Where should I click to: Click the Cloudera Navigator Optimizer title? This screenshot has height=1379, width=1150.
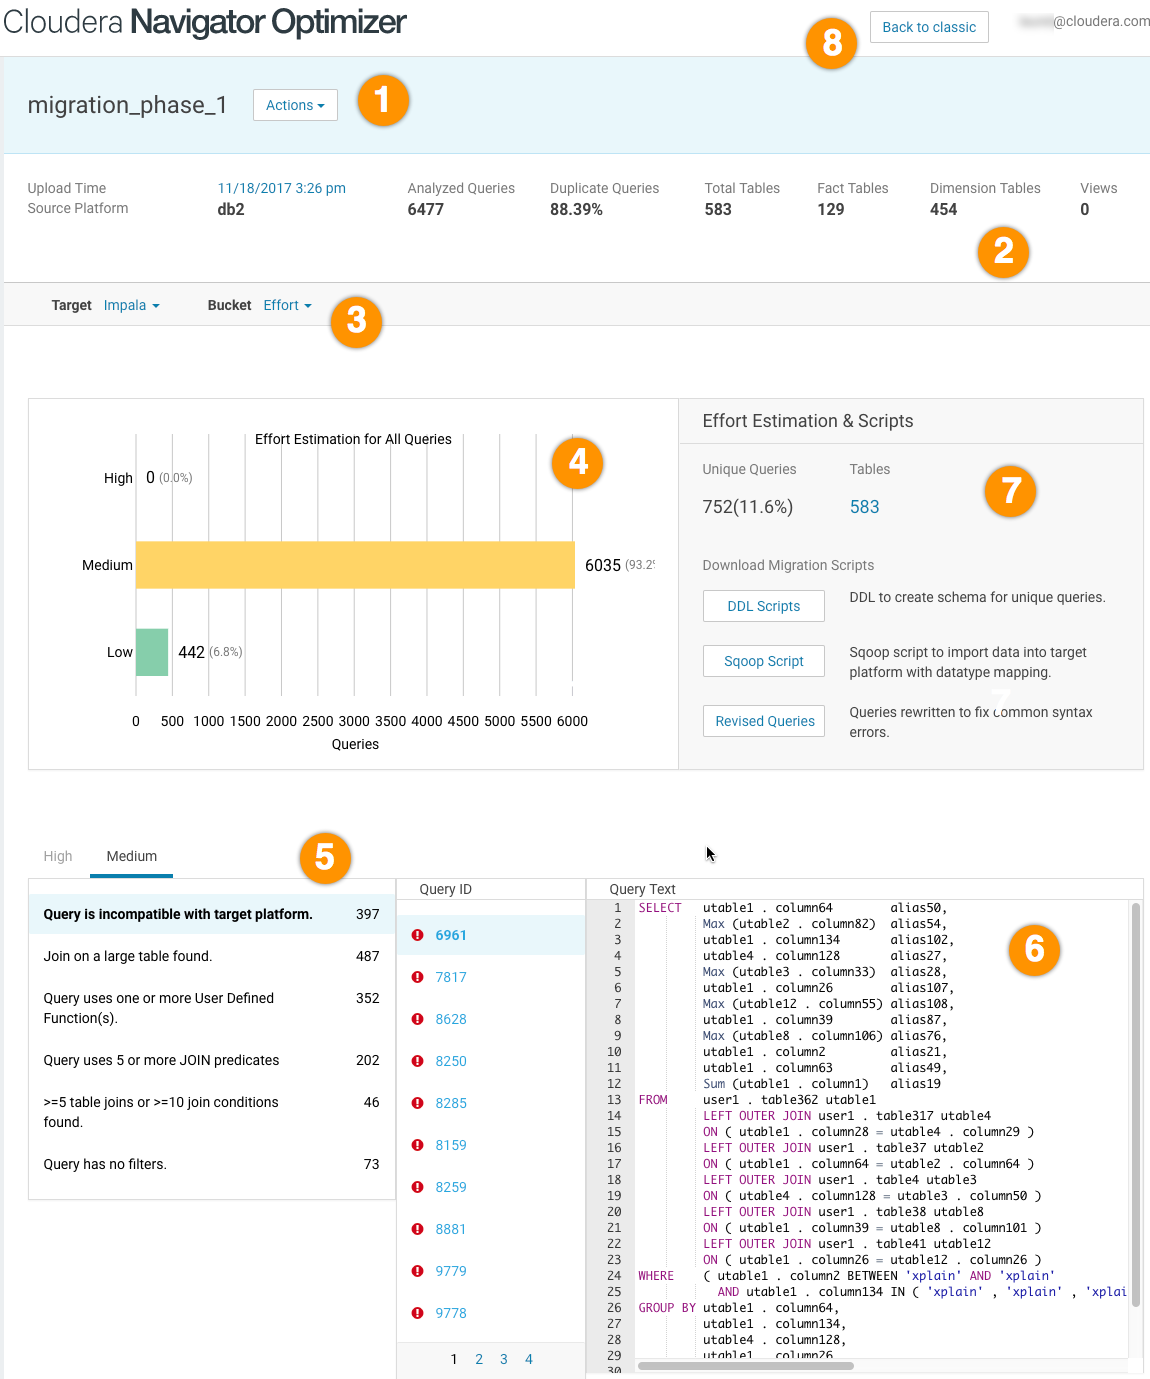point(205,22)
